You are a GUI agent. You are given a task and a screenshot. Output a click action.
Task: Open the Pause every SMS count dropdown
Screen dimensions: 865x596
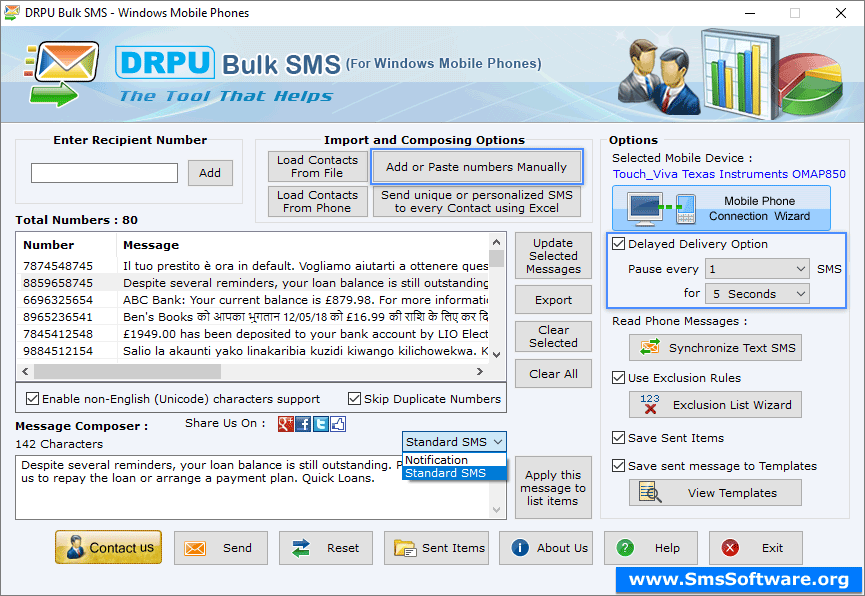(757, 269)
